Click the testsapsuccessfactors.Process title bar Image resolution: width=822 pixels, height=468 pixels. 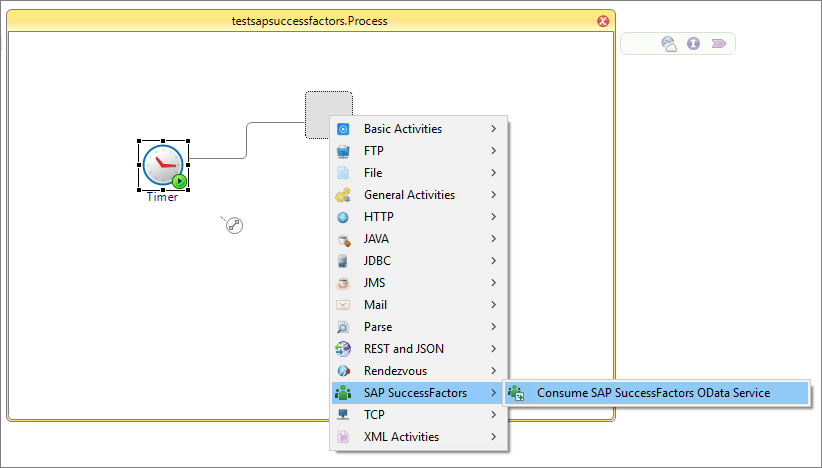309,21
